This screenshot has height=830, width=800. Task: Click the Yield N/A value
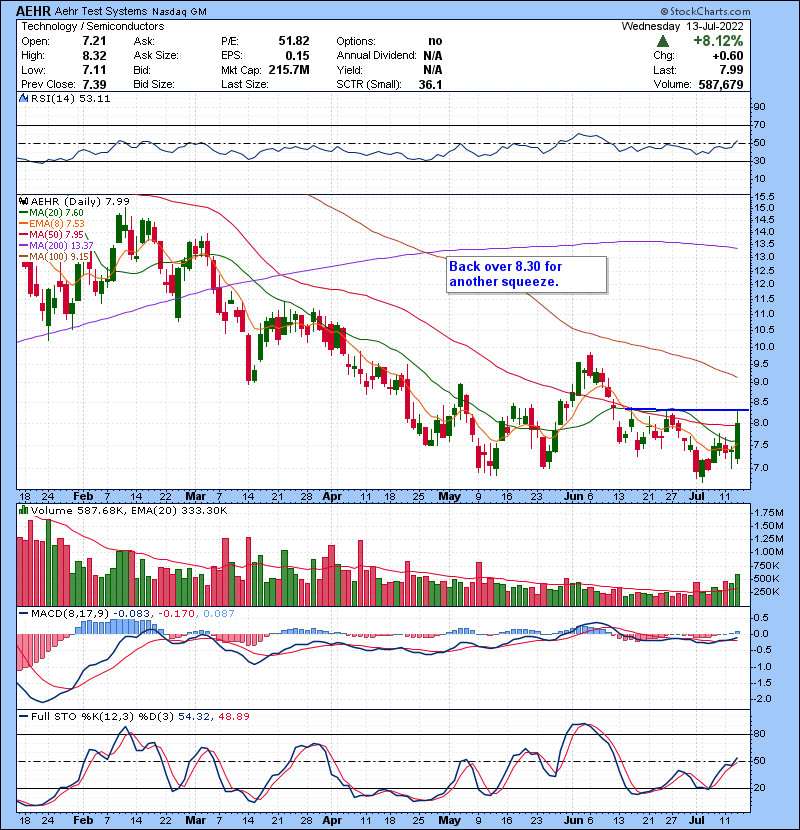tap(433, 70)
